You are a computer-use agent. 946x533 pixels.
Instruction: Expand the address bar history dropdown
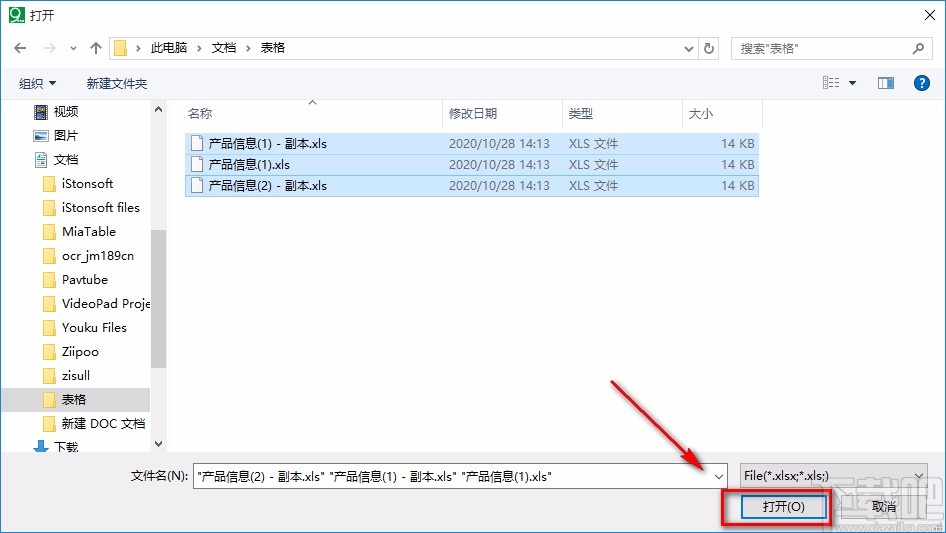tap(689, 48)
